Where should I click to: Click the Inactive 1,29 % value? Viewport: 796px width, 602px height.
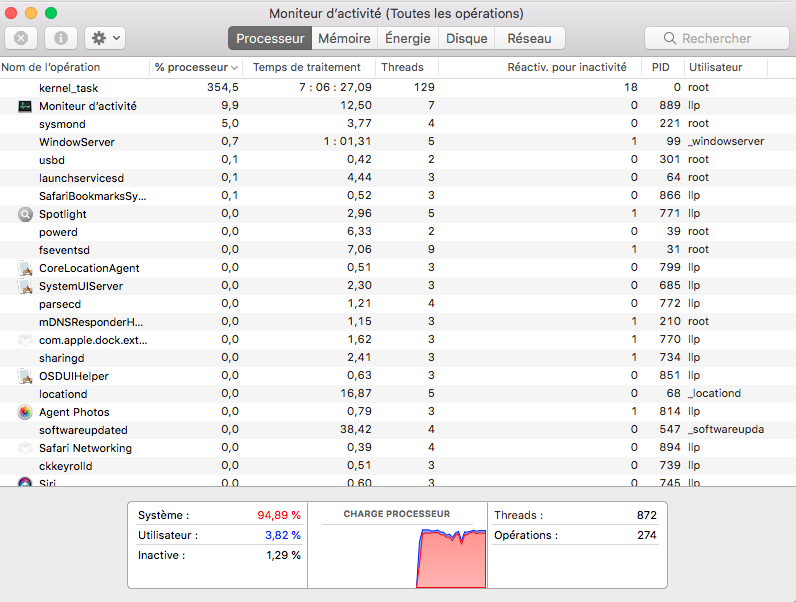pos(283,555)
